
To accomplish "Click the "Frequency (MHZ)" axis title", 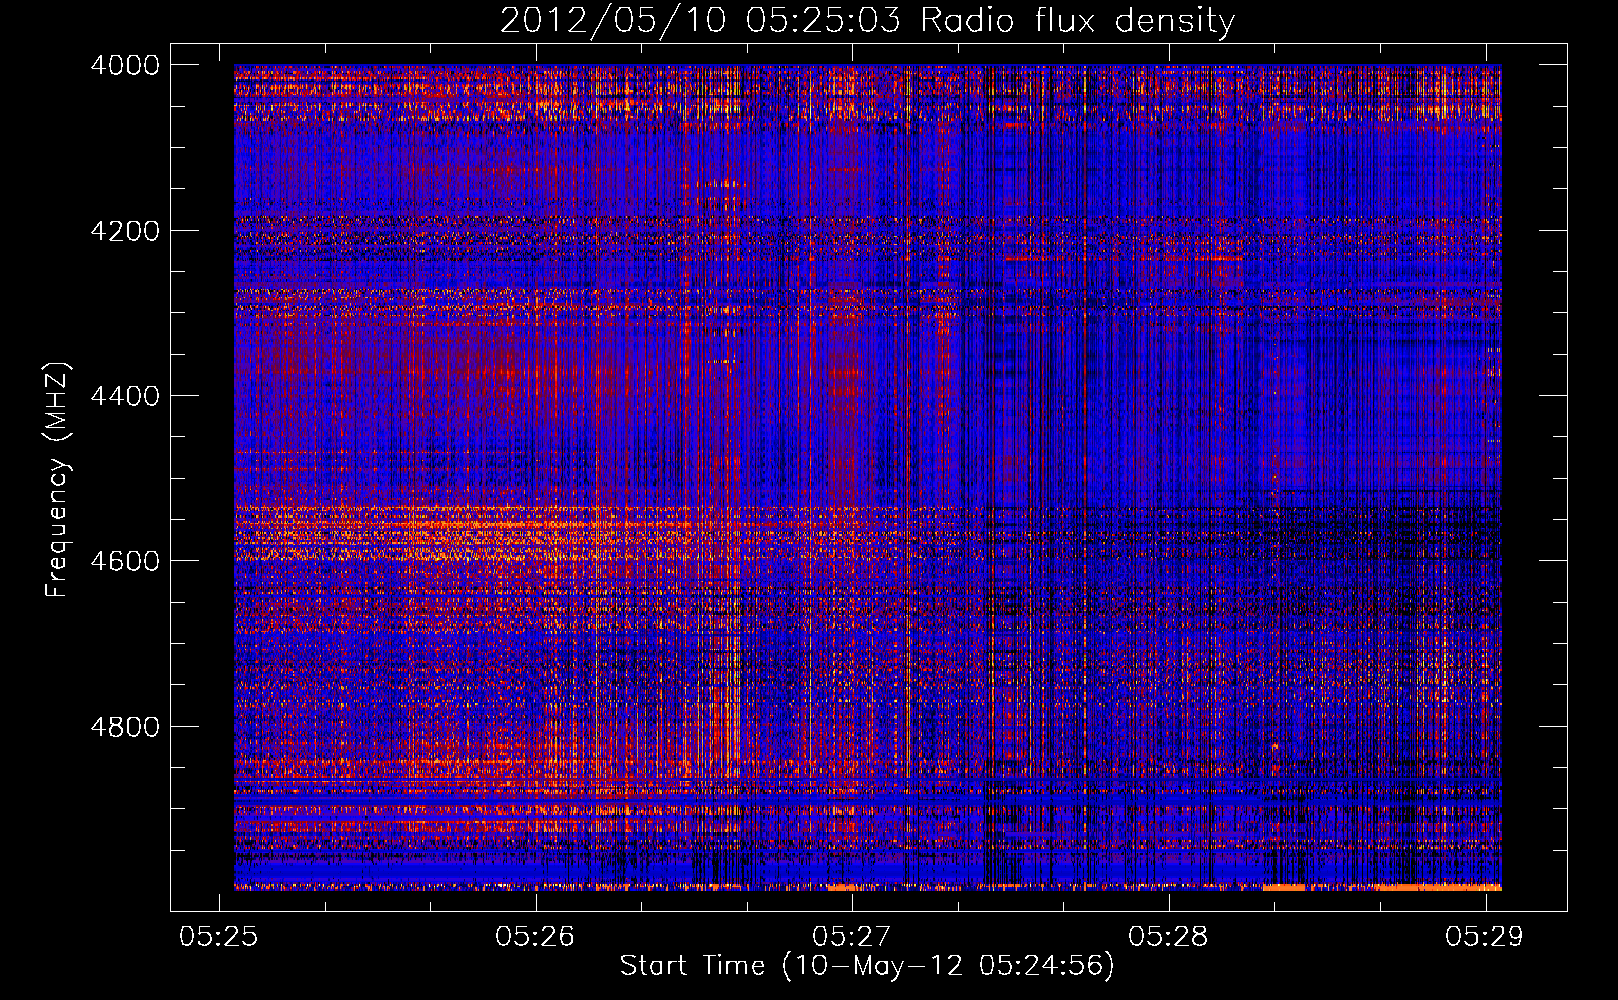I will [x=58, y=480].
